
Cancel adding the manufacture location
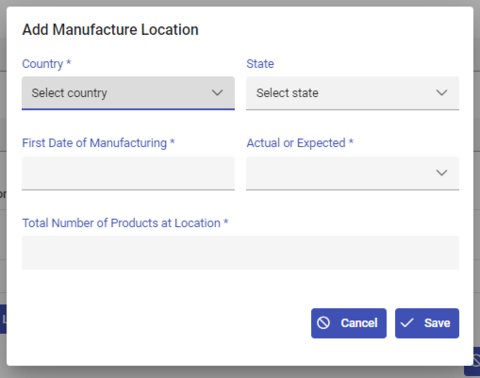pos(349,323)
